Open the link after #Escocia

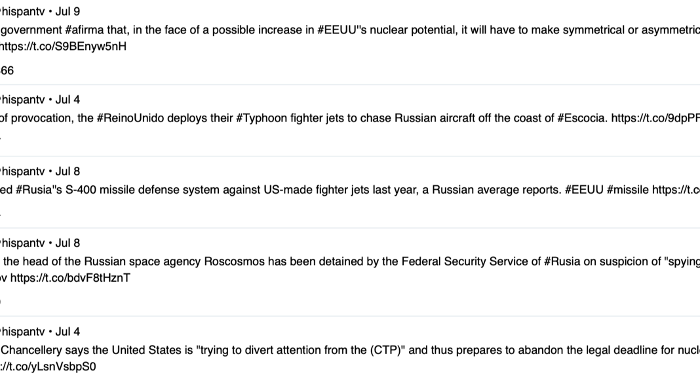point(655,118)
